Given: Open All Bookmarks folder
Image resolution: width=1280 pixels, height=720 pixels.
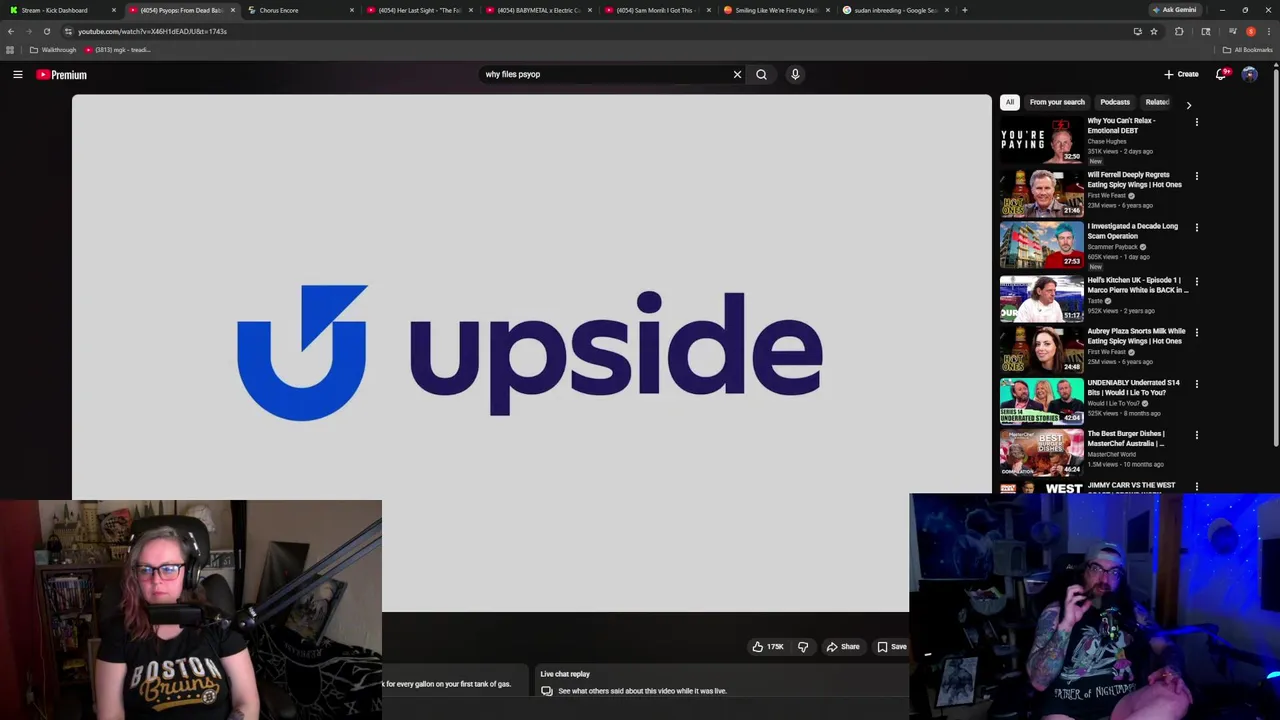Looking at the screenshot, I should click(x=1247, y=50).
